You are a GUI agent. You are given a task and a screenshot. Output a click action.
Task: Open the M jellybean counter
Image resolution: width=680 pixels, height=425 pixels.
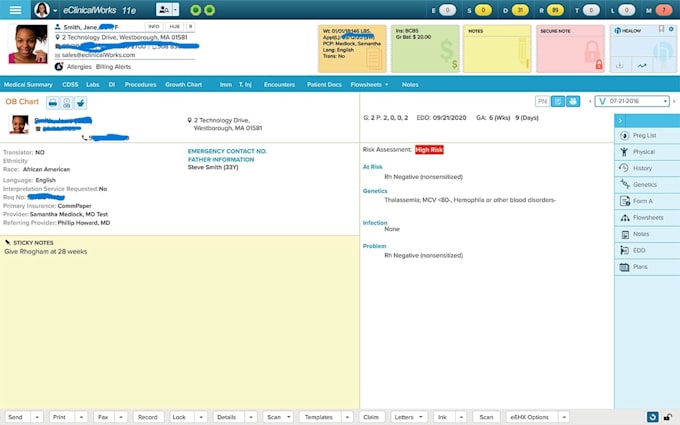click(x=664, y=10)
